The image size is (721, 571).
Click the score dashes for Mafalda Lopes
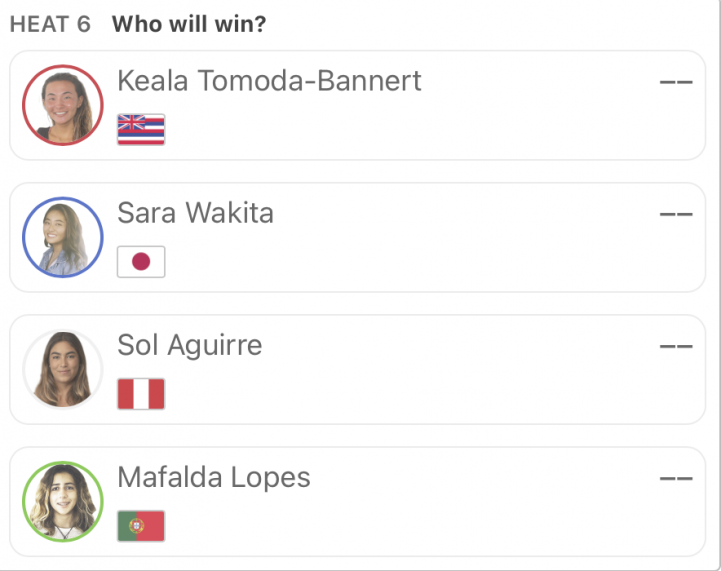(676, 479)
